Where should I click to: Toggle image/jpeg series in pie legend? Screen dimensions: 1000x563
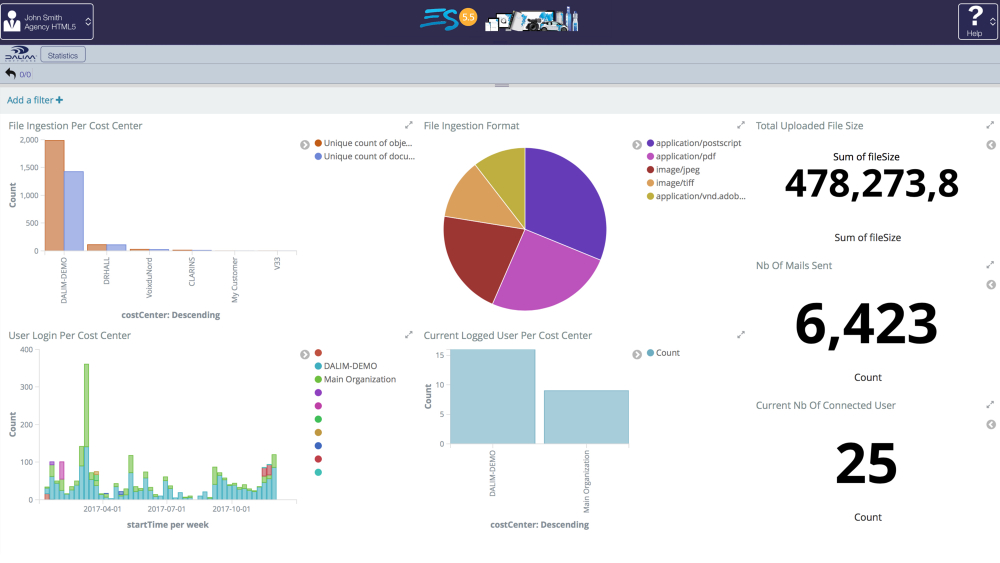[x=677, y=170]
